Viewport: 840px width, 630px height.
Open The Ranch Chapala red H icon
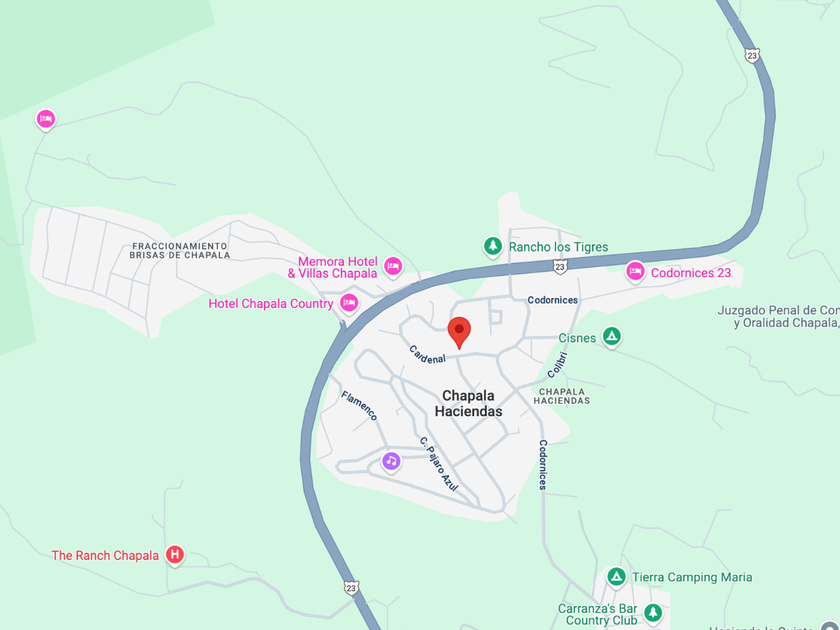175,555
